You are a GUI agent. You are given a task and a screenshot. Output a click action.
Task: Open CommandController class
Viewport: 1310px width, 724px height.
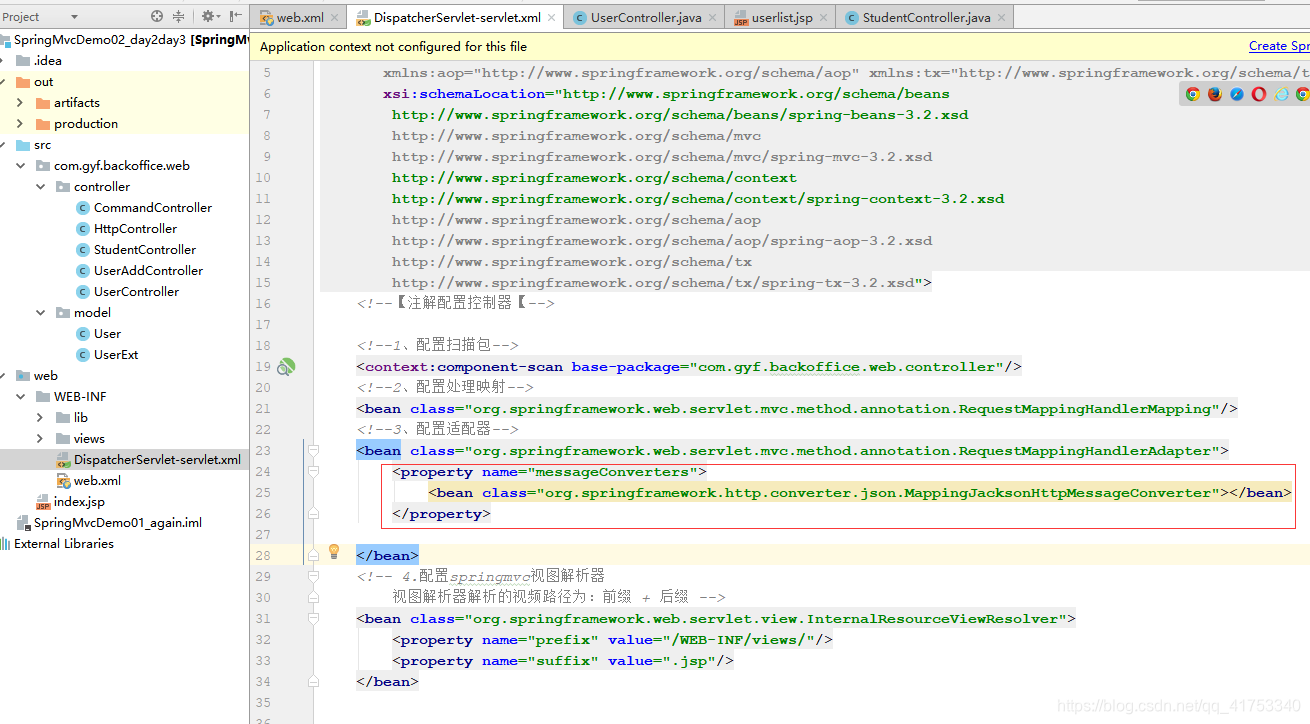point(152,208)
